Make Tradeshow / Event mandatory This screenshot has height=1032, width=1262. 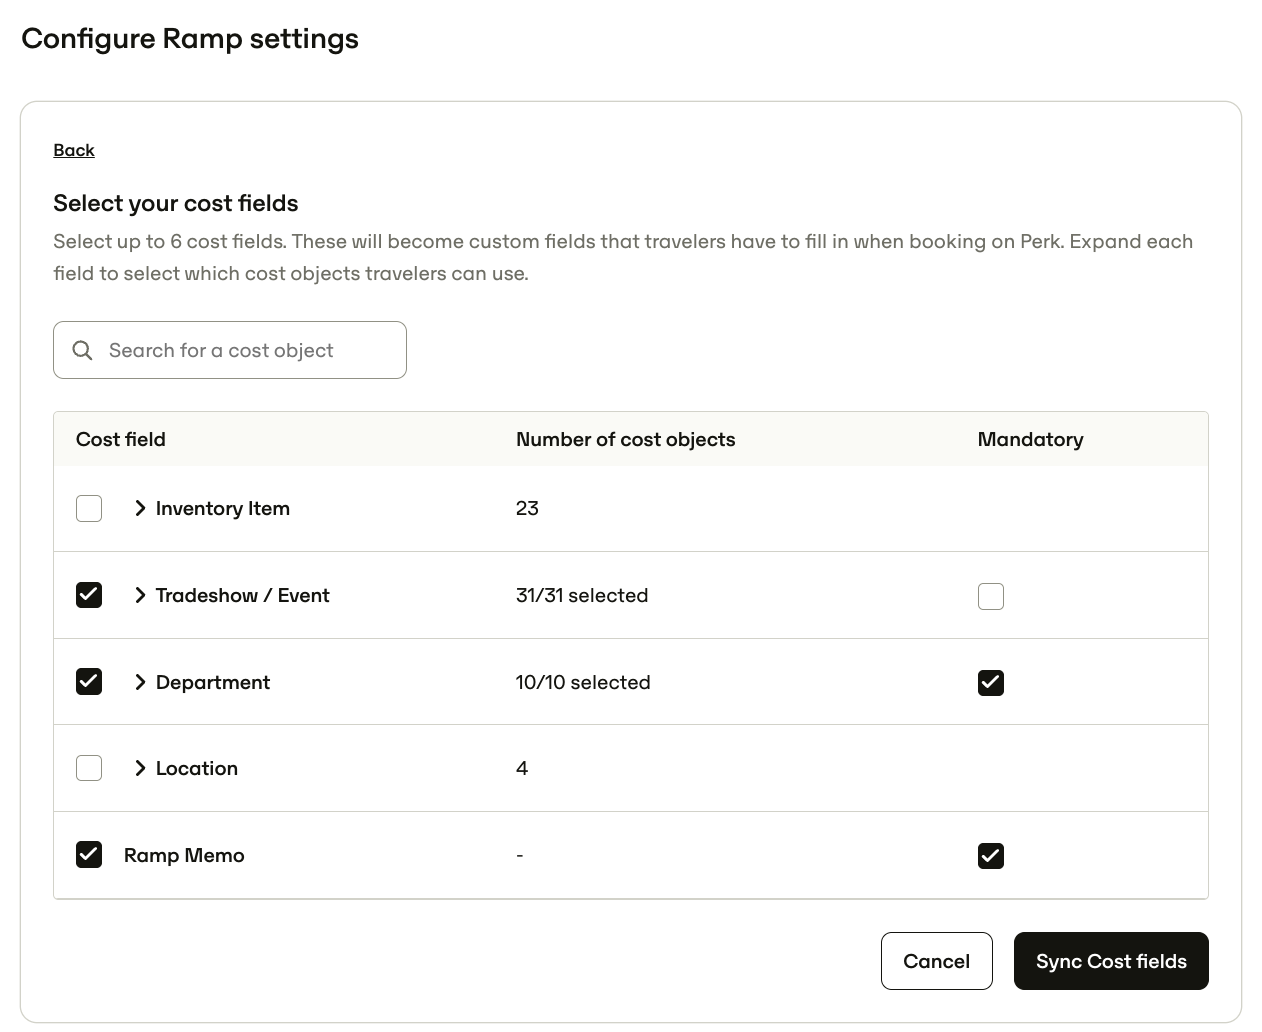pos(991,596)
